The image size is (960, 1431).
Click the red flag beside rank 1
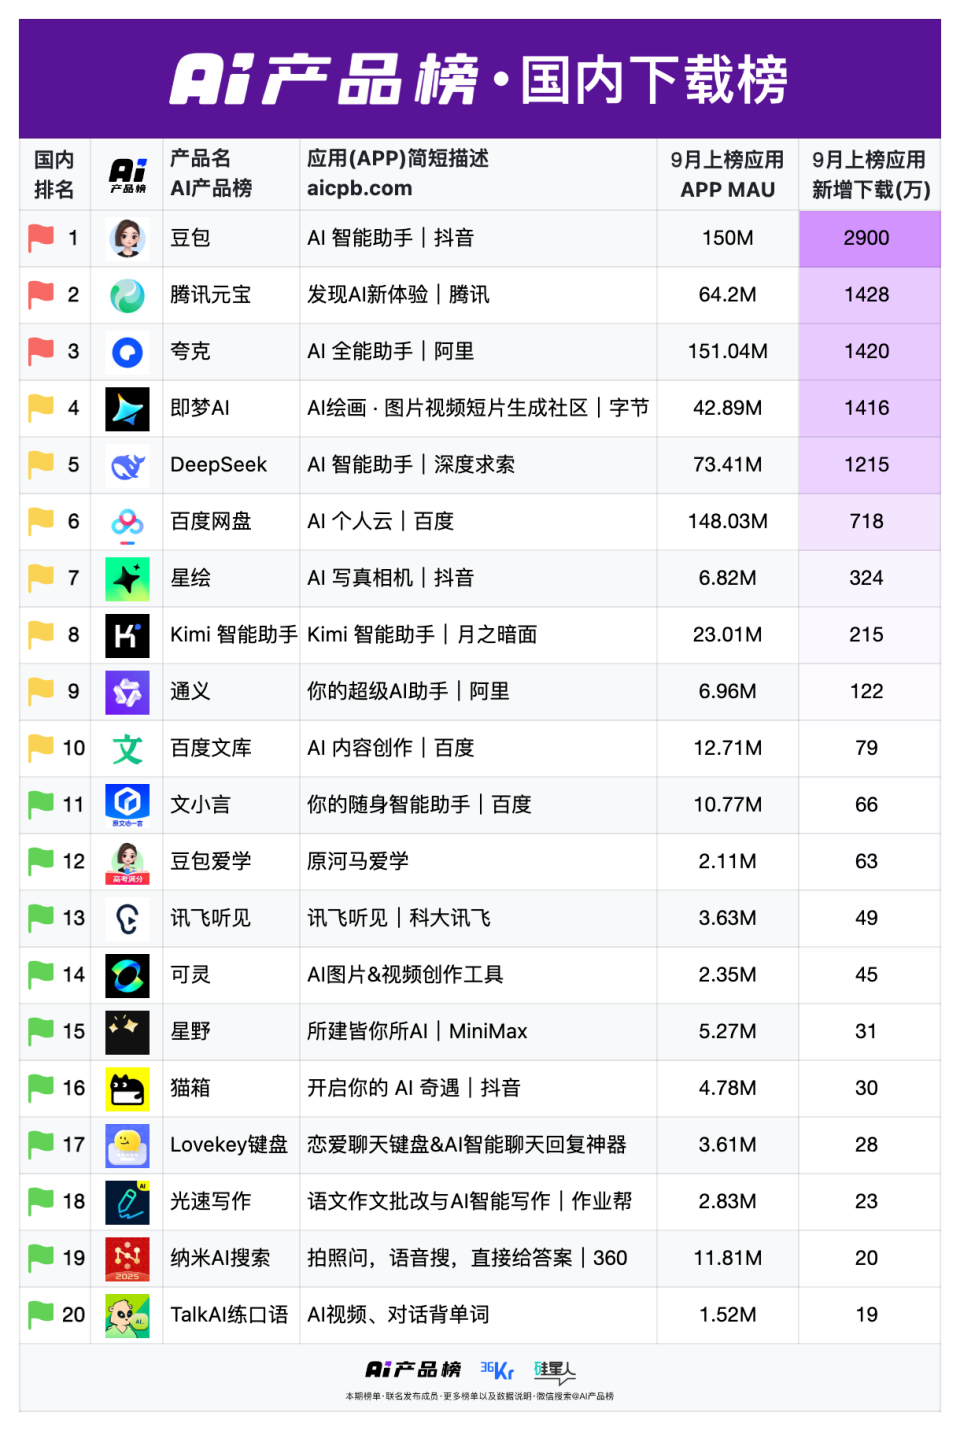[41, 238]
